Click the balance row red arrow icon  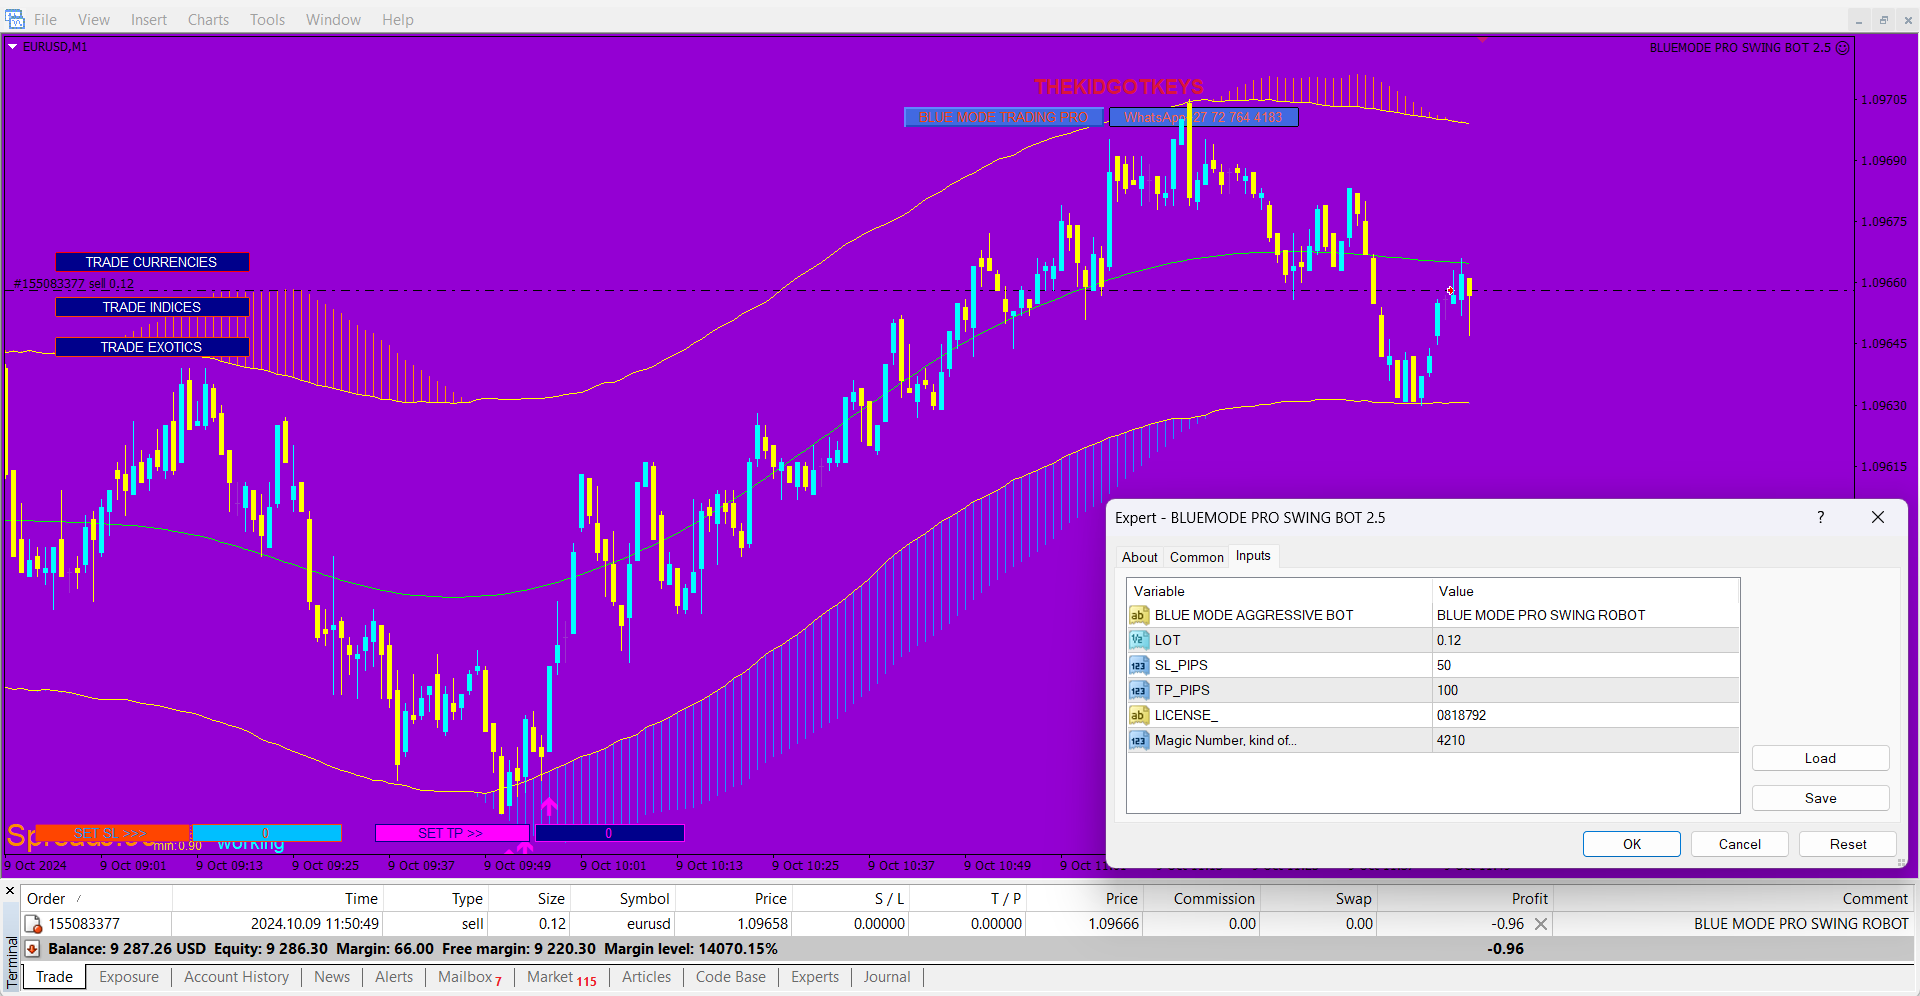pos(32,949)
